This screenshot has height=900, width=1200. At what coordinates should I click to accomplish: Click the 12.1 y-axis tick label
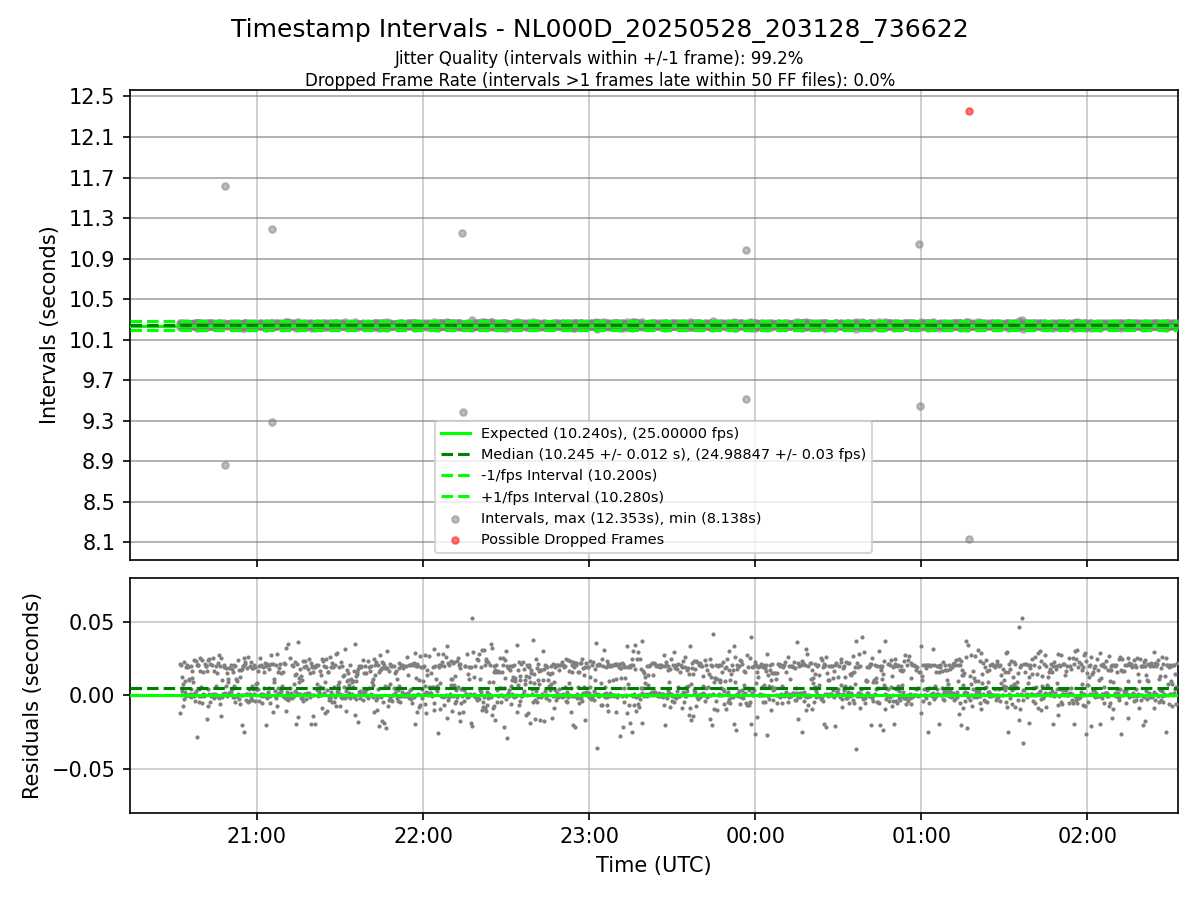click(x=94, y=137)
